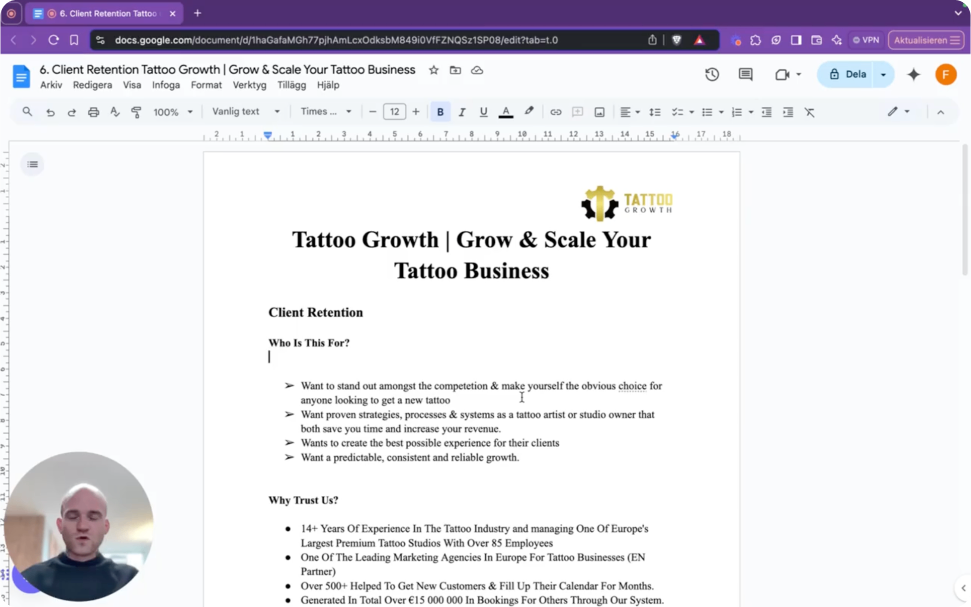The image size is (971, 607).
Task: Open the text color picker
Action: (506, 112)
